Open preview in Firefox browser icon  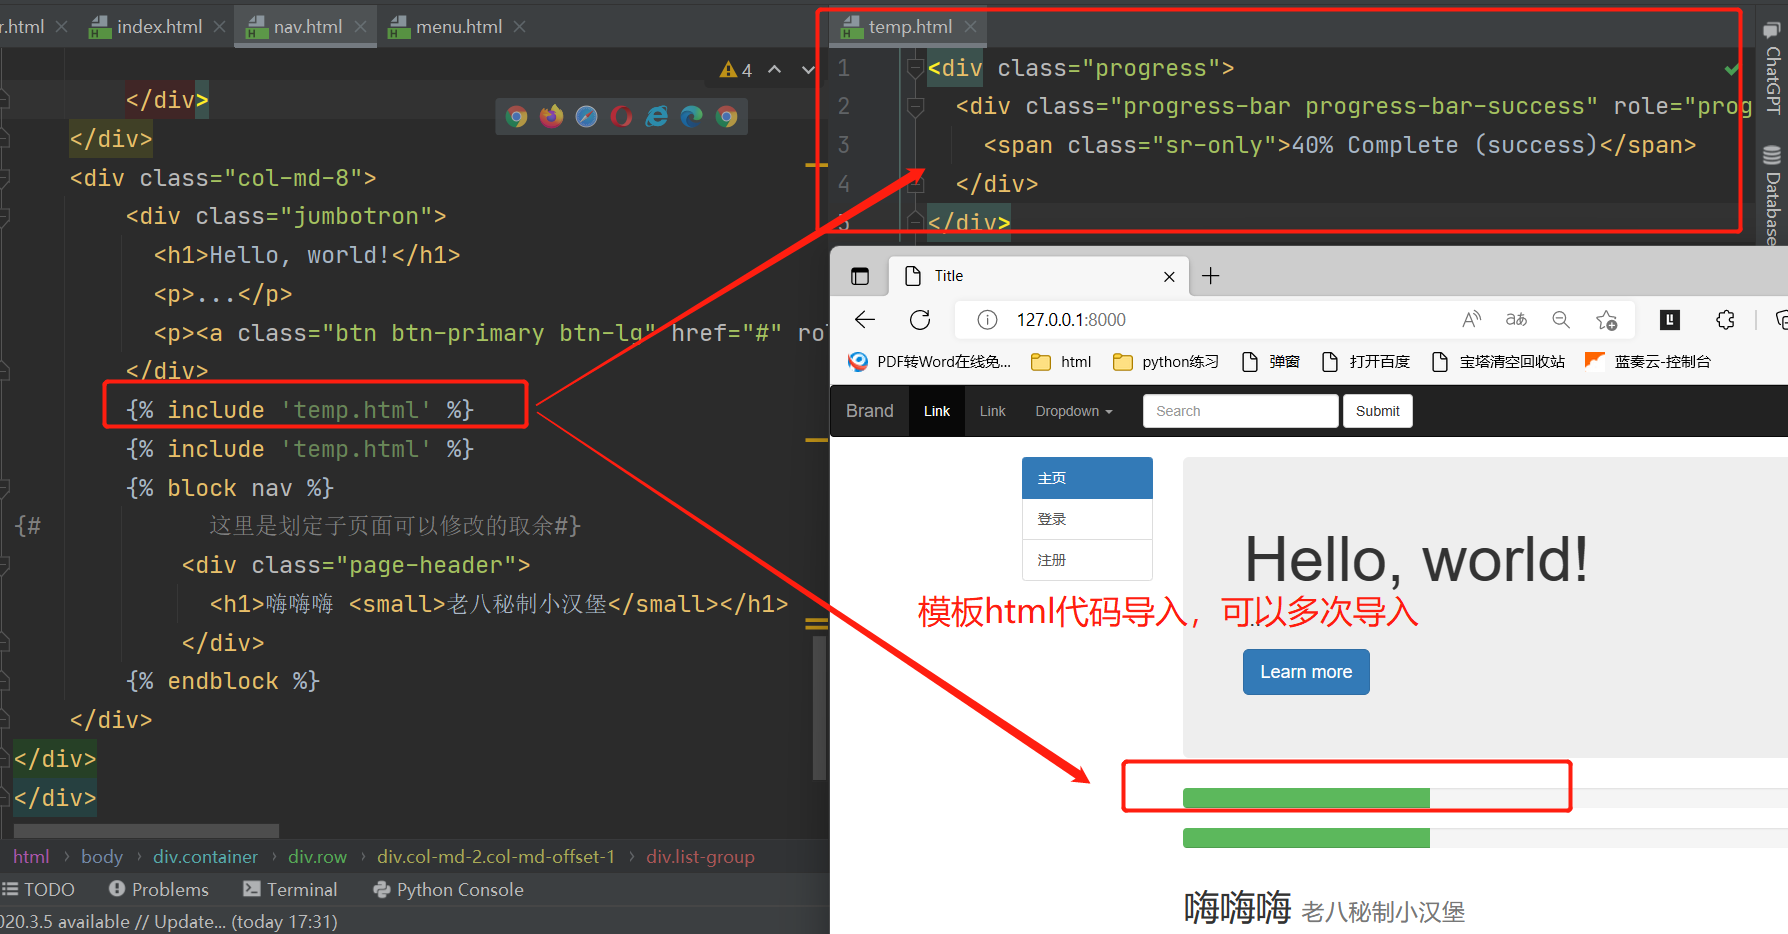tap(551, 116)
